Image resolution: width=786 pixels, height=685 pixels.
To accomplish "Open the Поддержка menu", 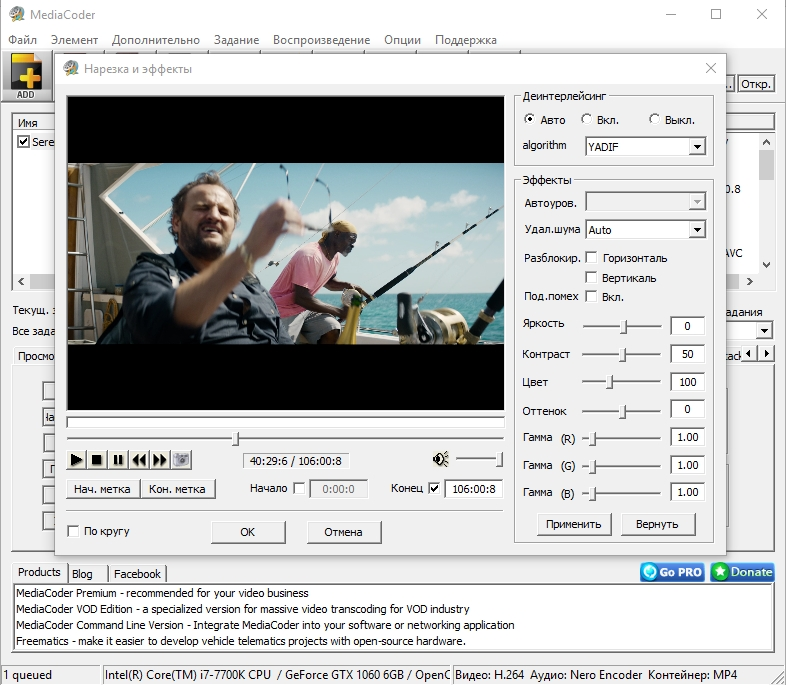I will (x=466, y=40).
